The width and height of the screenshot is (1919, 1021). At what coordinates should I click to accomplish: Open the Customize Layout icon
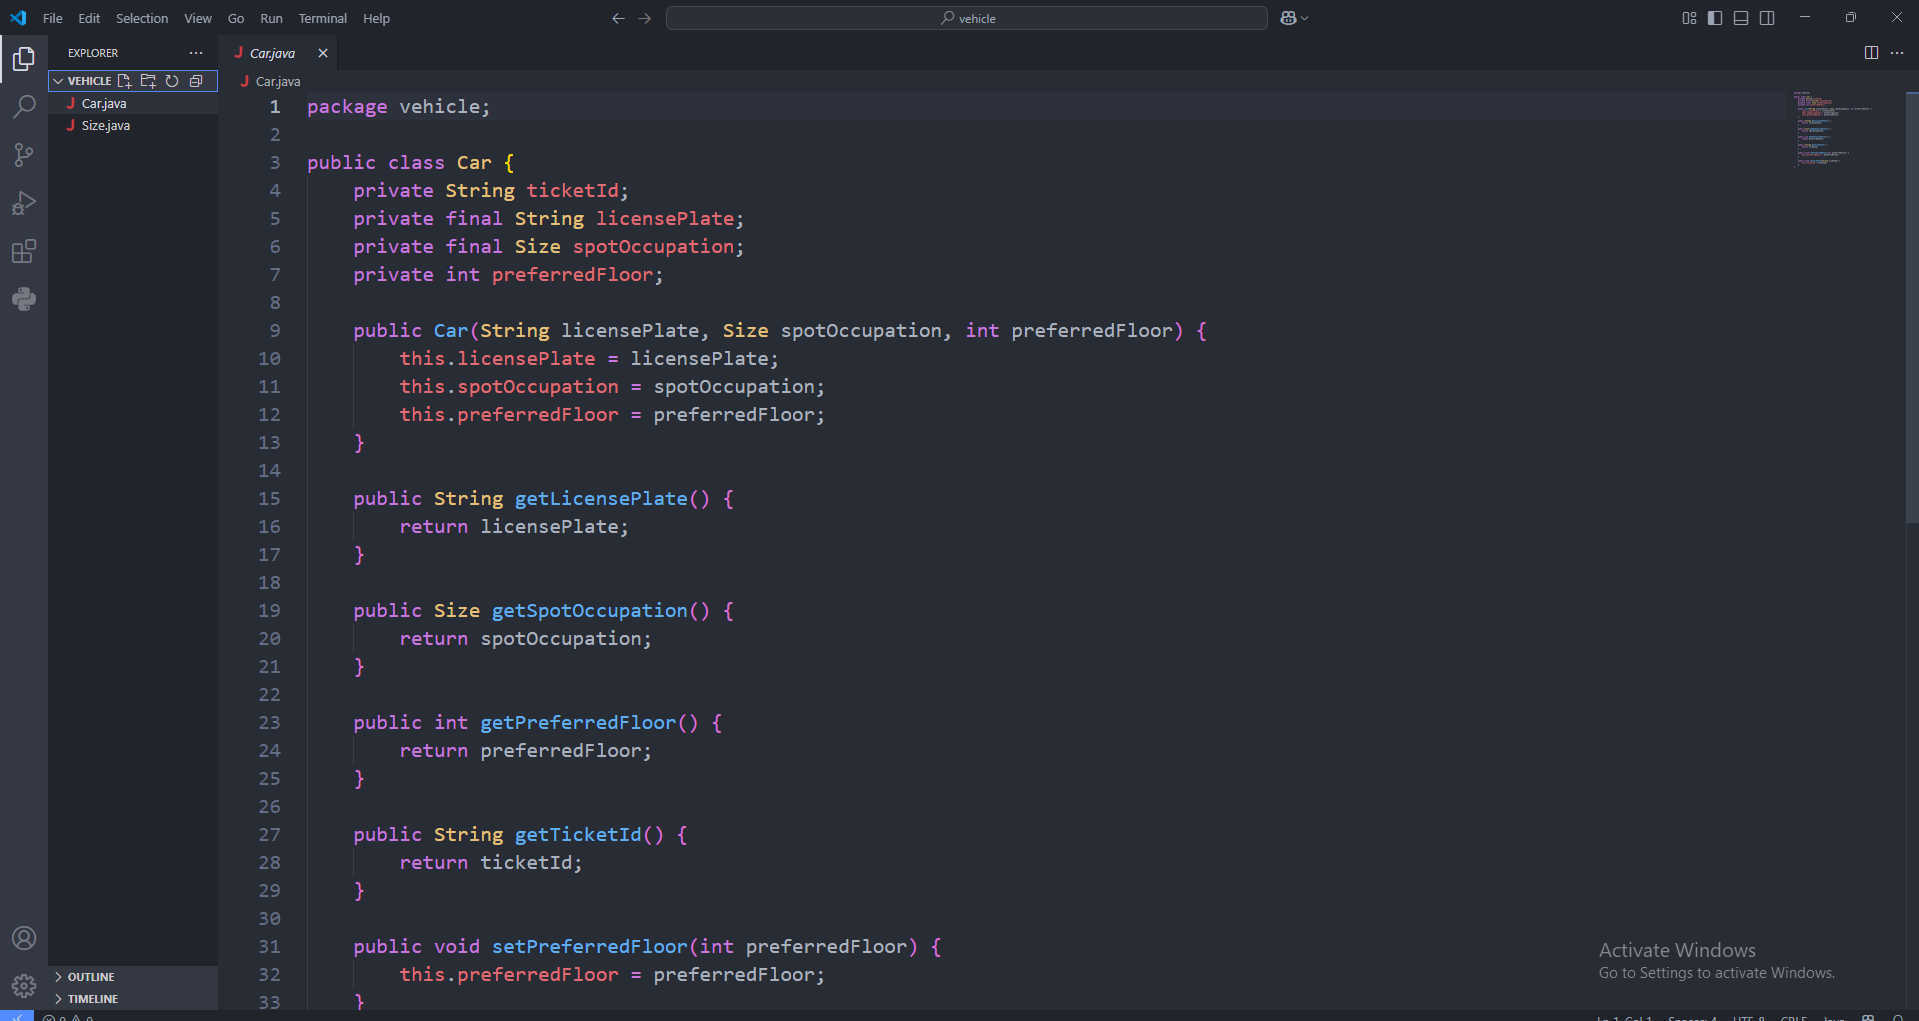[x=1689, y=18]
